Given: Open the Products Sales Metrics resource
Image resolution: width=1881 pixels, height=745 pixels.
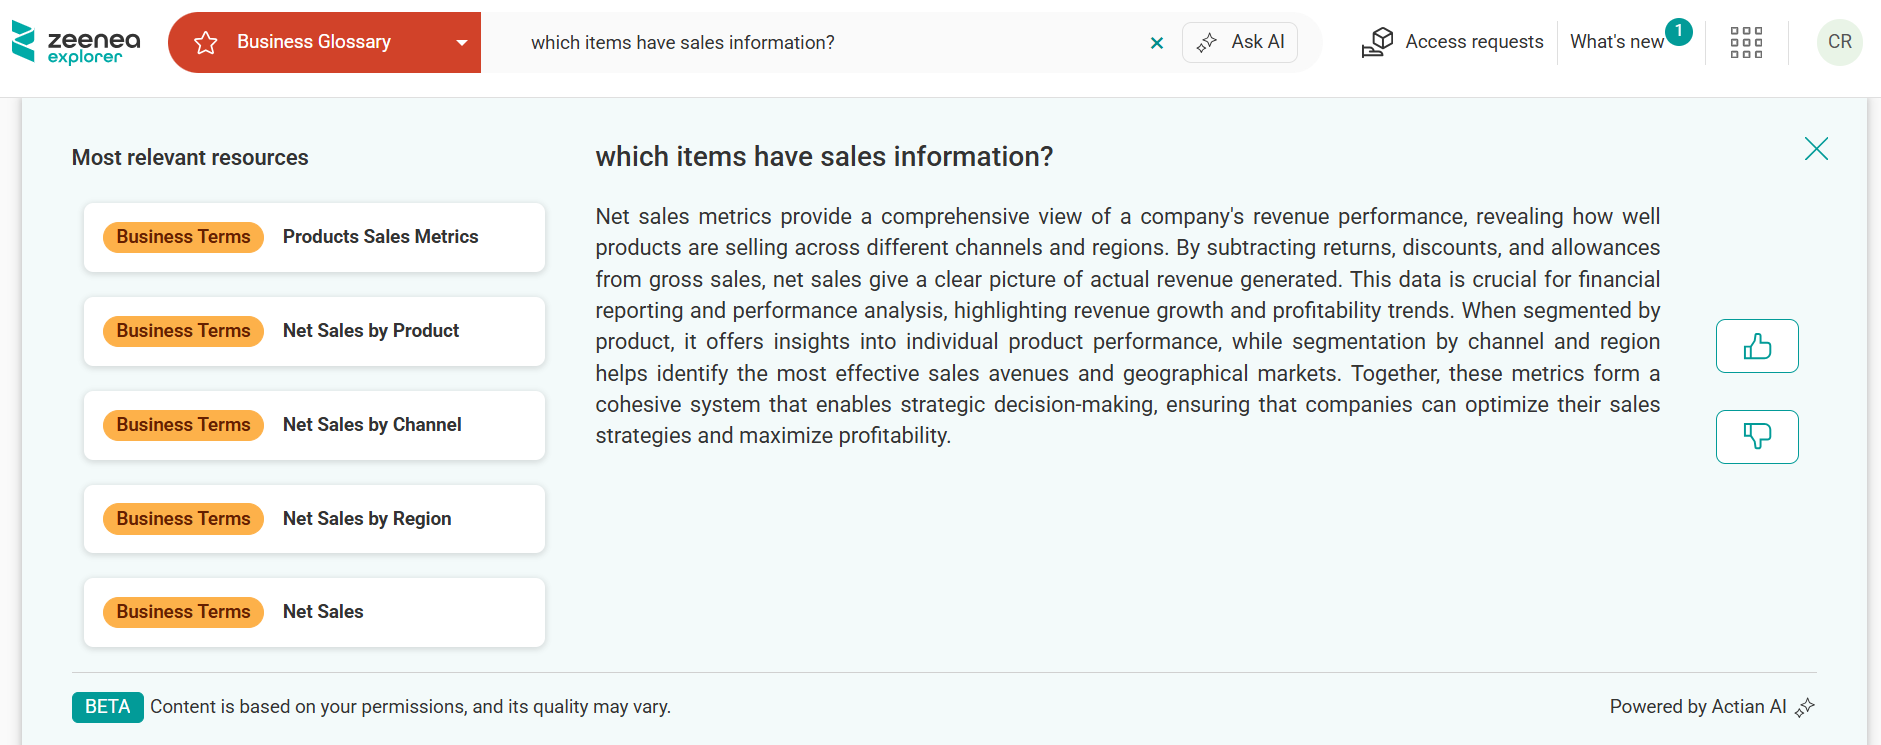Looking at the screenshot, I should (x=380, y=237).
